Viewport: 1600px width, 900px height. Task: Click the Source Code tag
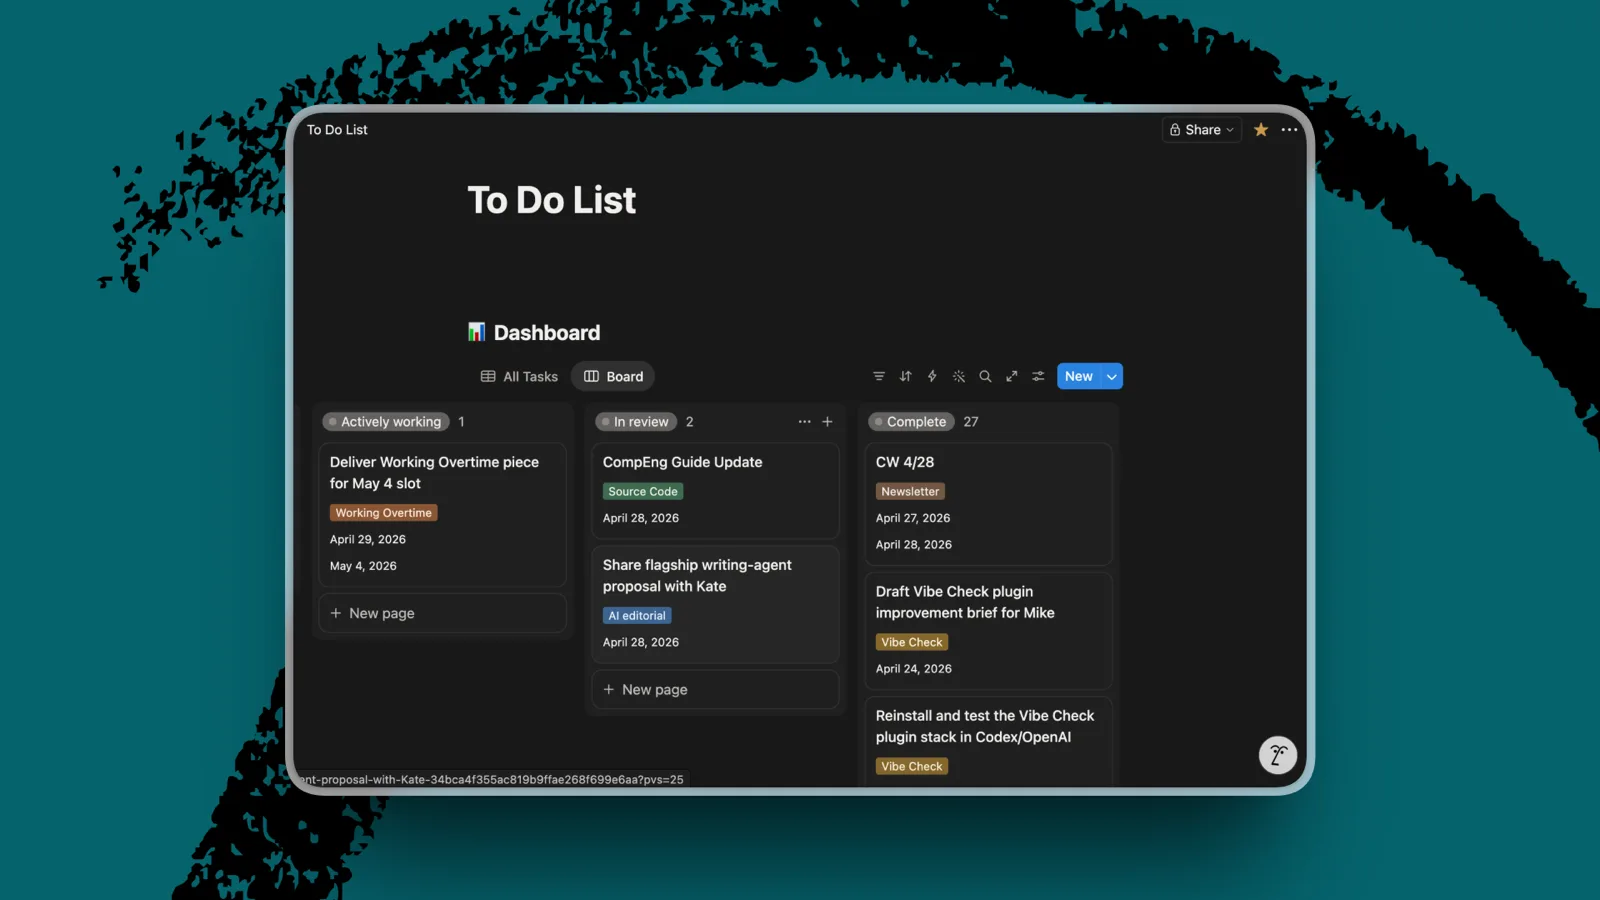[x=643, y=491]
